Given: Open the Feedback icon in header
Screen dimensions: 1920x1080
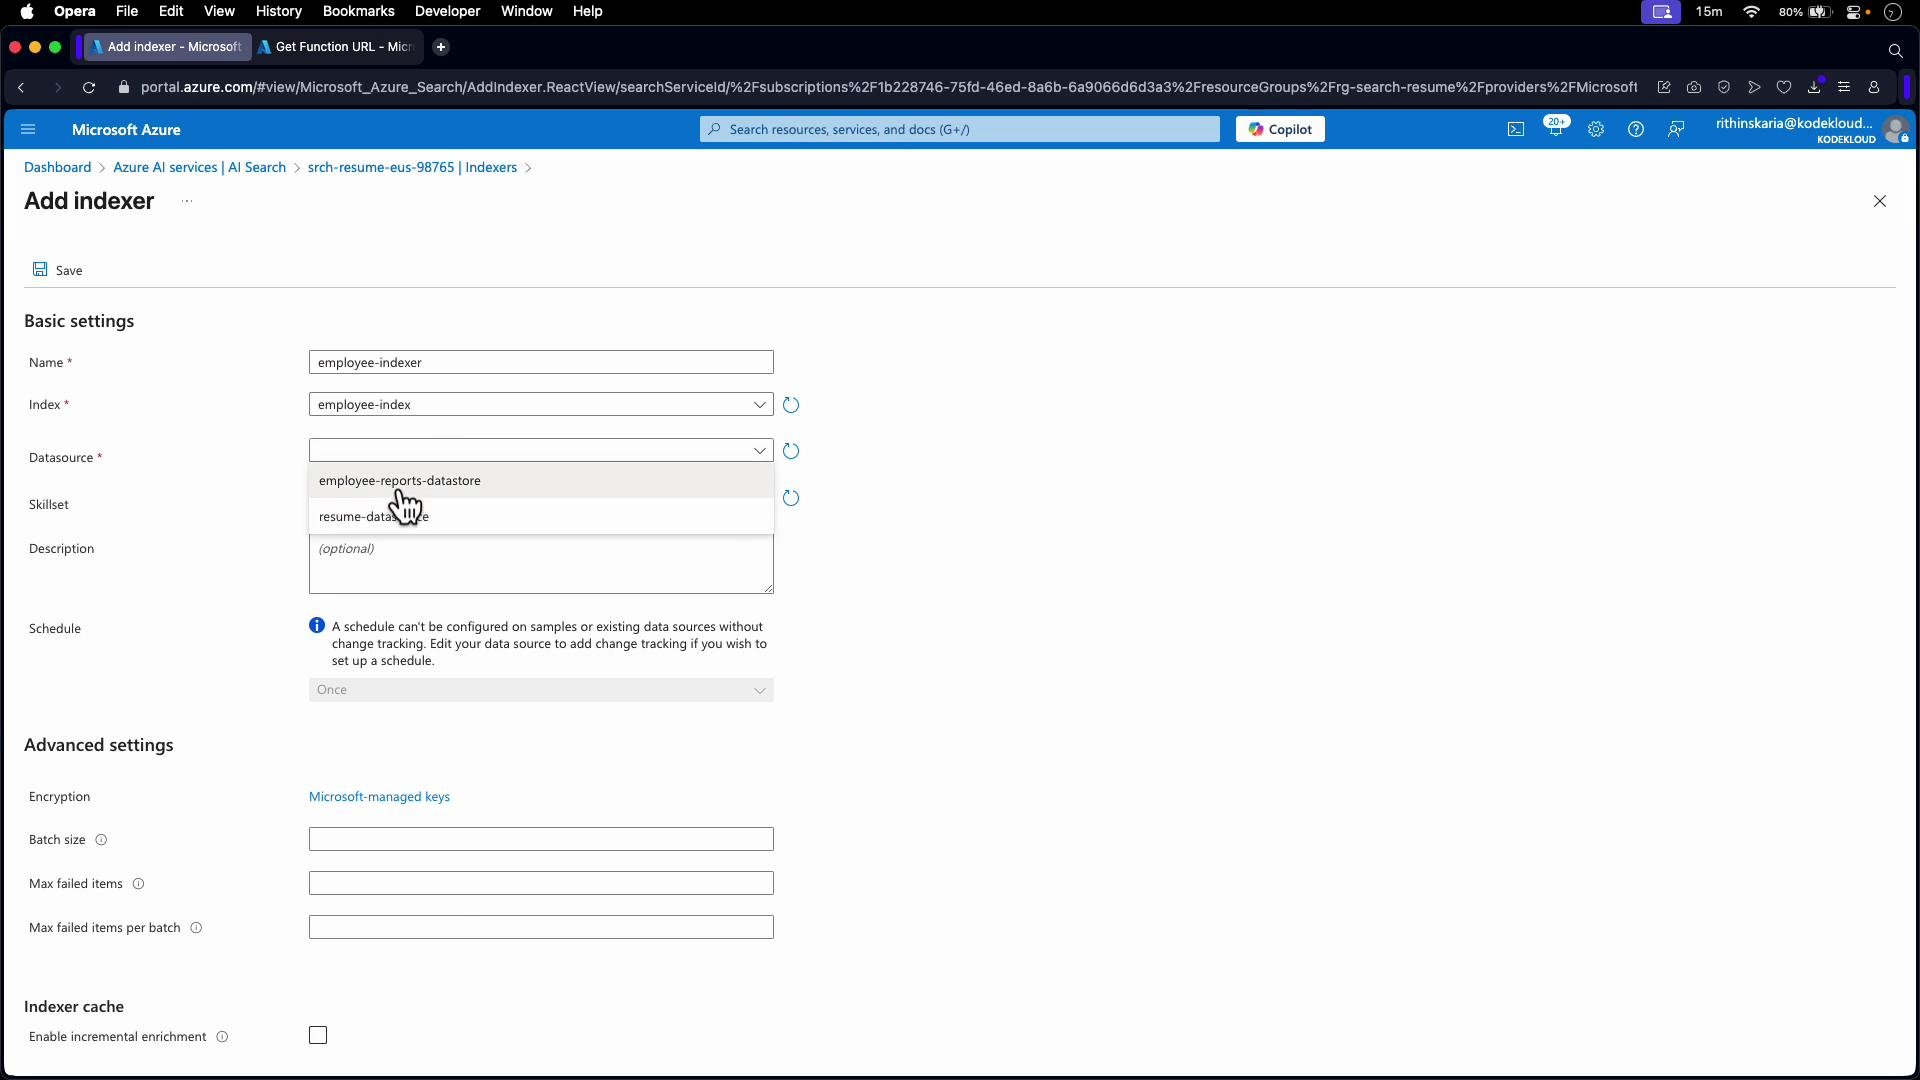Looking at the screenshot, I should pyautogui.click(x=1676, y=129).
